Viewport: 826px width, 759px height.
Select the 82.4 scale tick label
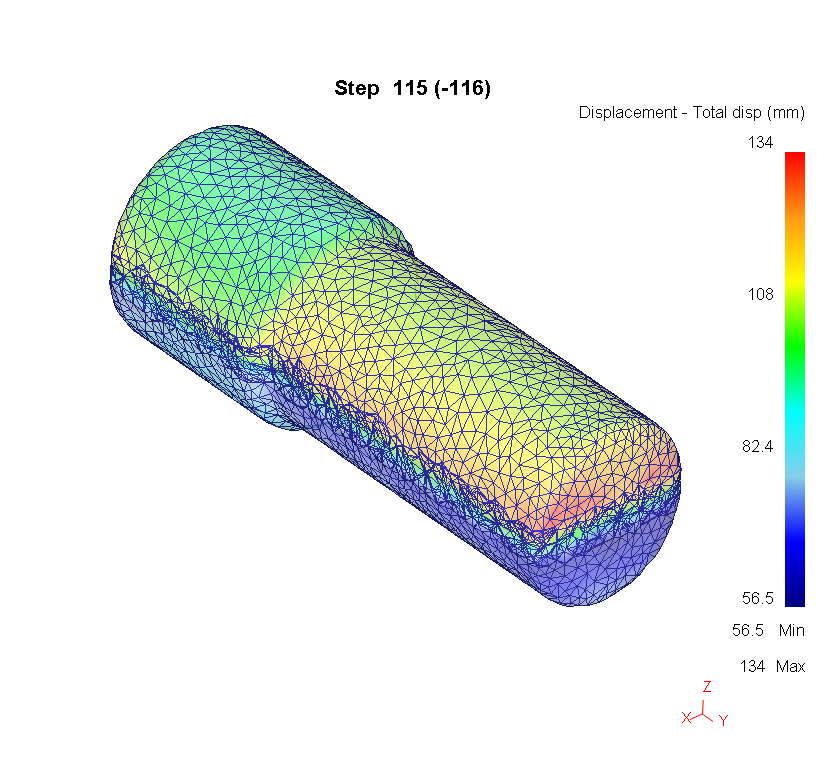[755, 446]
